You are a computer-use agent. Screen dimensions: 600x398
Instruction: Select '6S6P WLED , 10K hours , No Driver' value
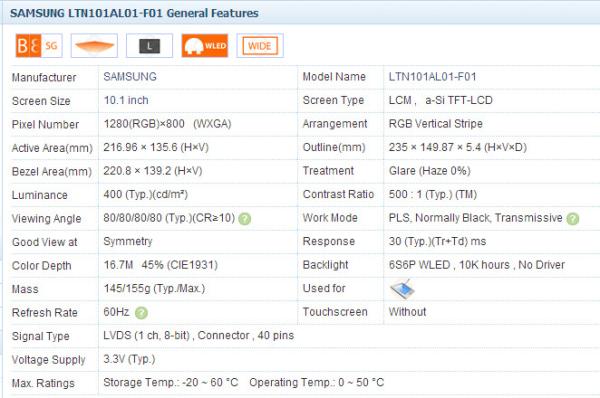(x=477, y=265)
